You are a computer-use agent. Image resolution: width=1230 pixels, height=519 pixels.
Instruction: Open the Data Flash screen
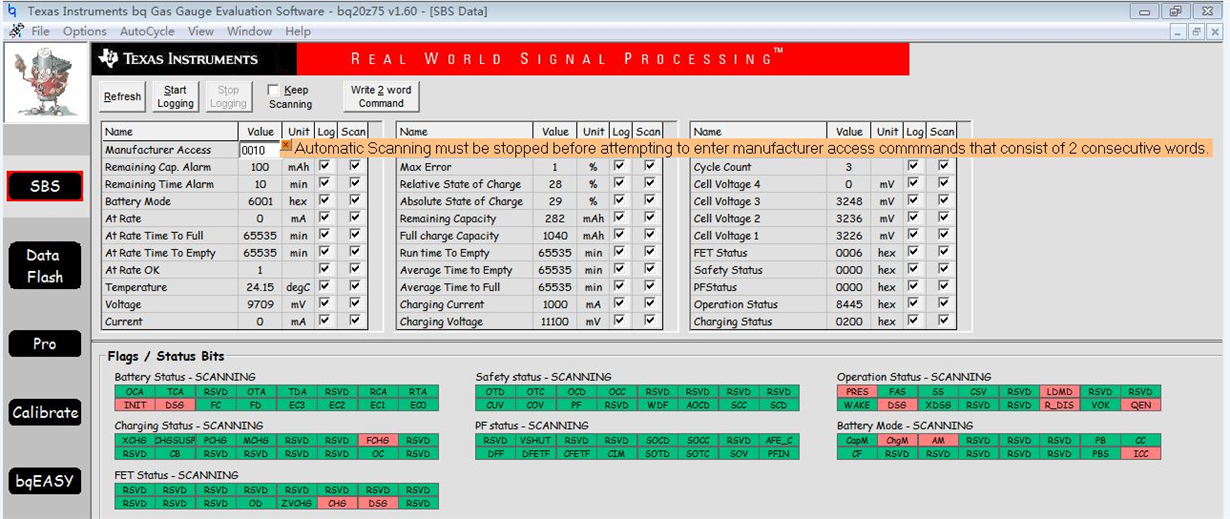click(x=45, y=266)
